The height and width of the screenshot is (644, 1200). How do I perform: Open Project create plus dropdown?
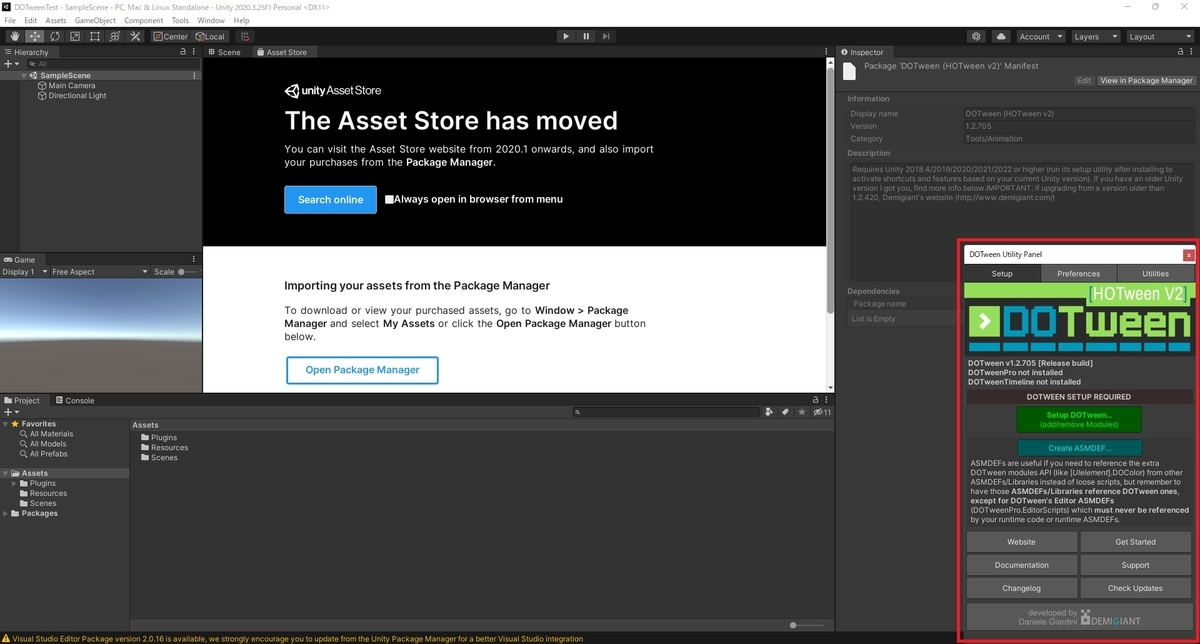click(11, 412)
